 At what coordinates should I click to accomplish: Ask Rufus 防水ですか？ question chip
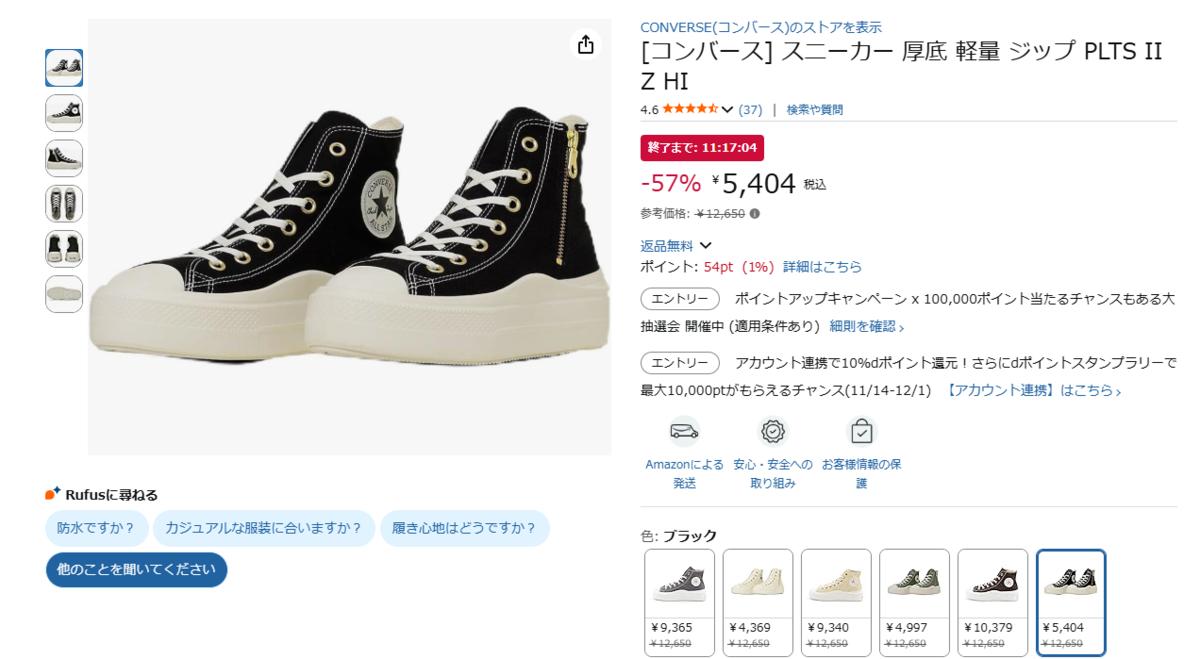(x=96, y=528)
